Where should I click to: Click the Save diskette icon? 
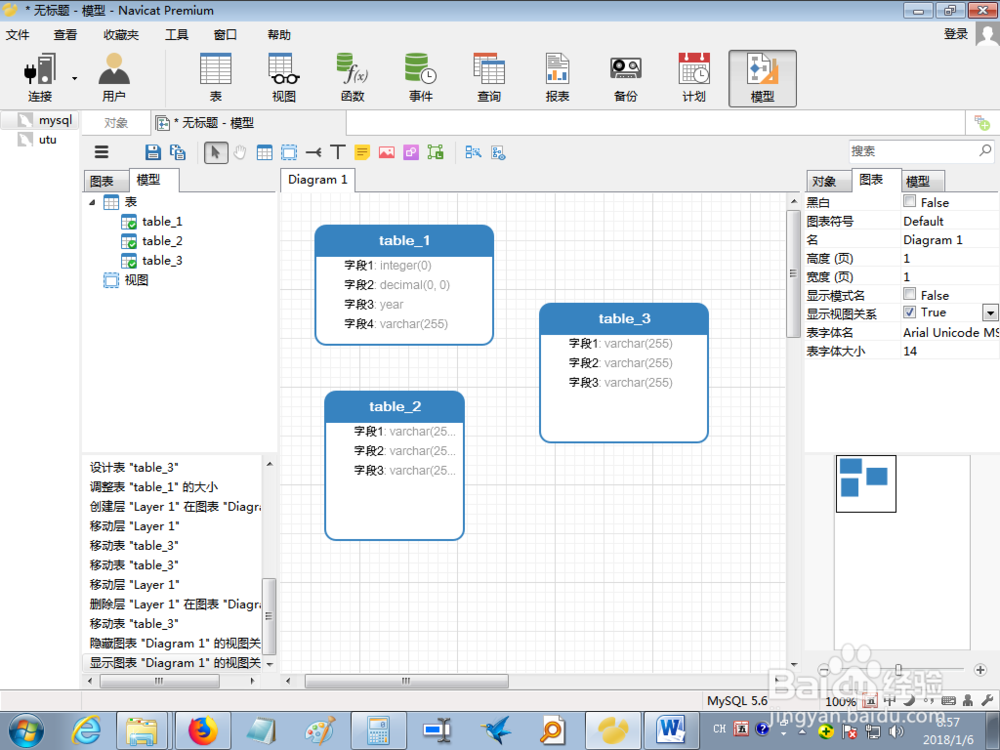pyautogui.click(x=152, y=152)
